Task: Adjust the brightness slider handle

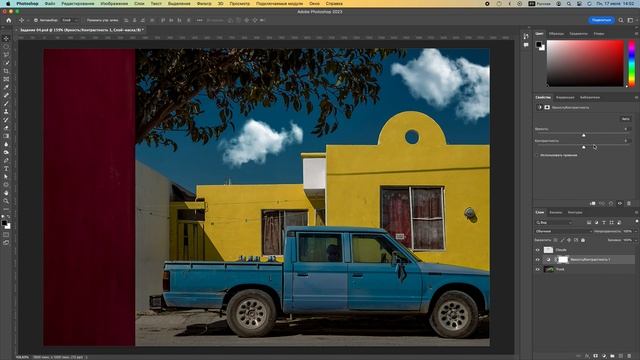Action: click(583, 135)
